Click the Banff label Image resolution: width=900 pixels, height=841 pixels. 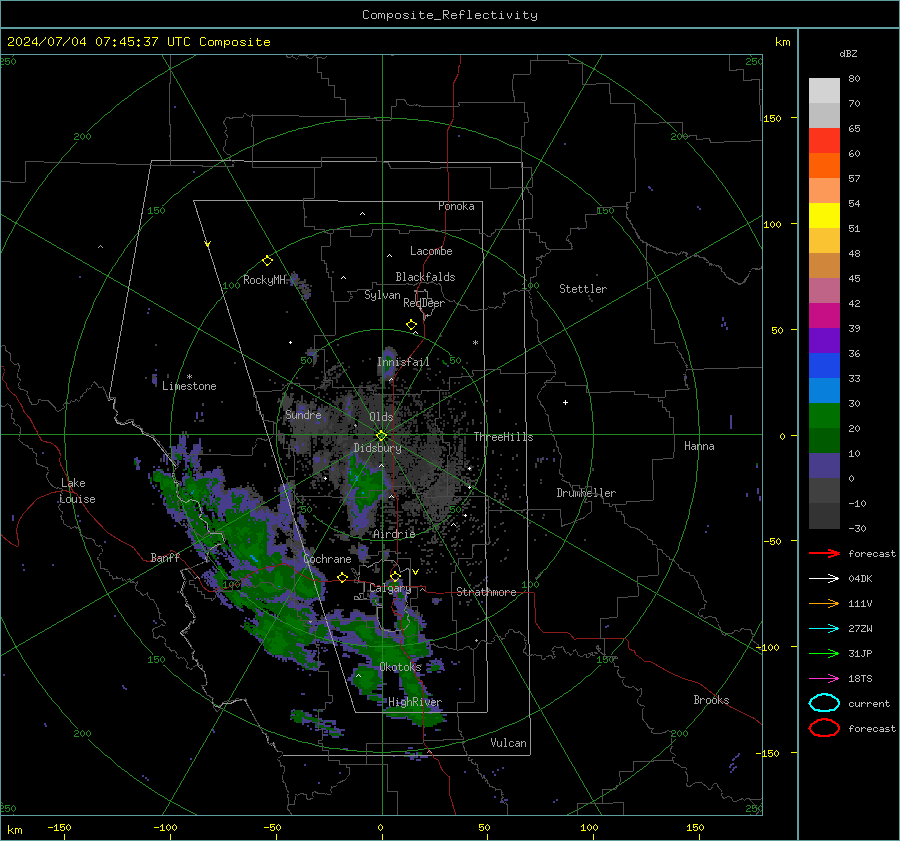pyautogui.click(x=165, y=557)
